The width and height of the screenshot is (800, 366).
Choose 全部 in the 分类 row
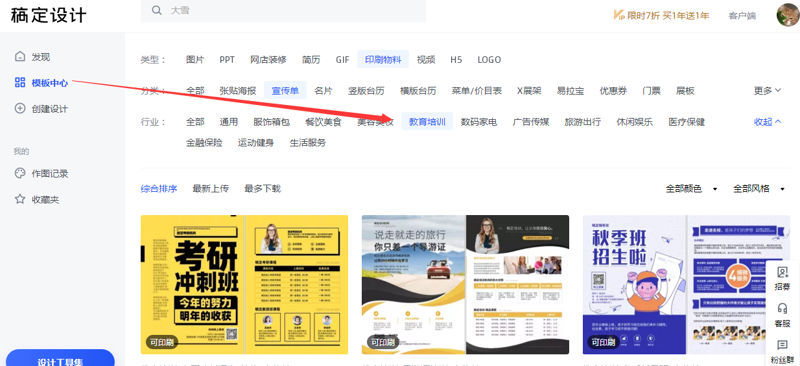(x=195, y=91)
